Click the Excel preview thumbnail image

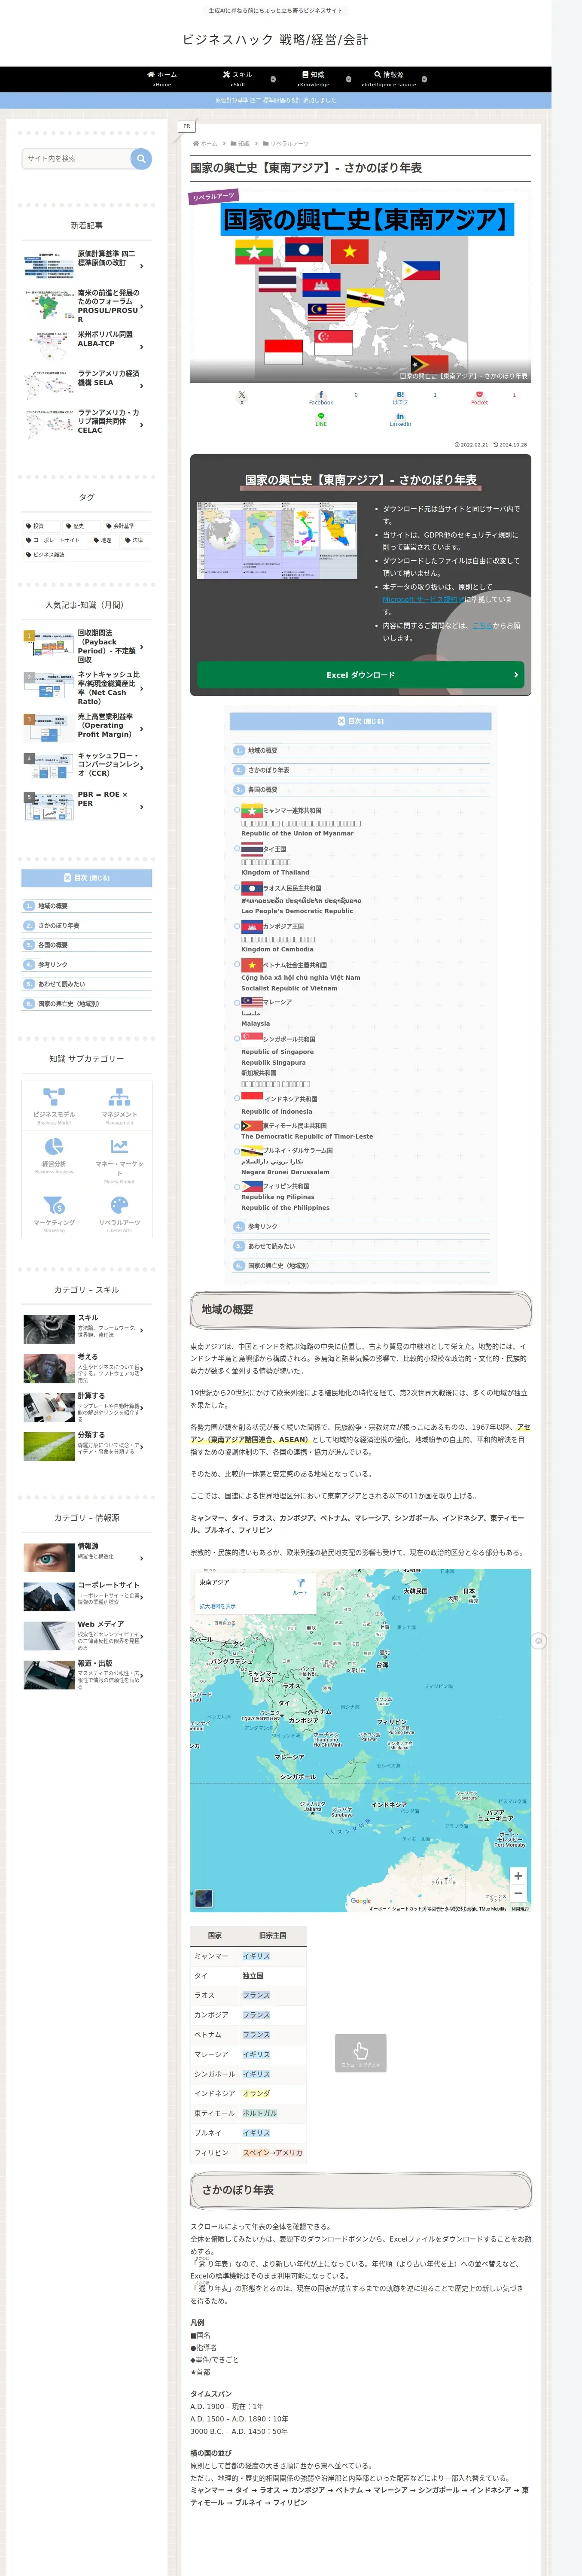point(278,541)
